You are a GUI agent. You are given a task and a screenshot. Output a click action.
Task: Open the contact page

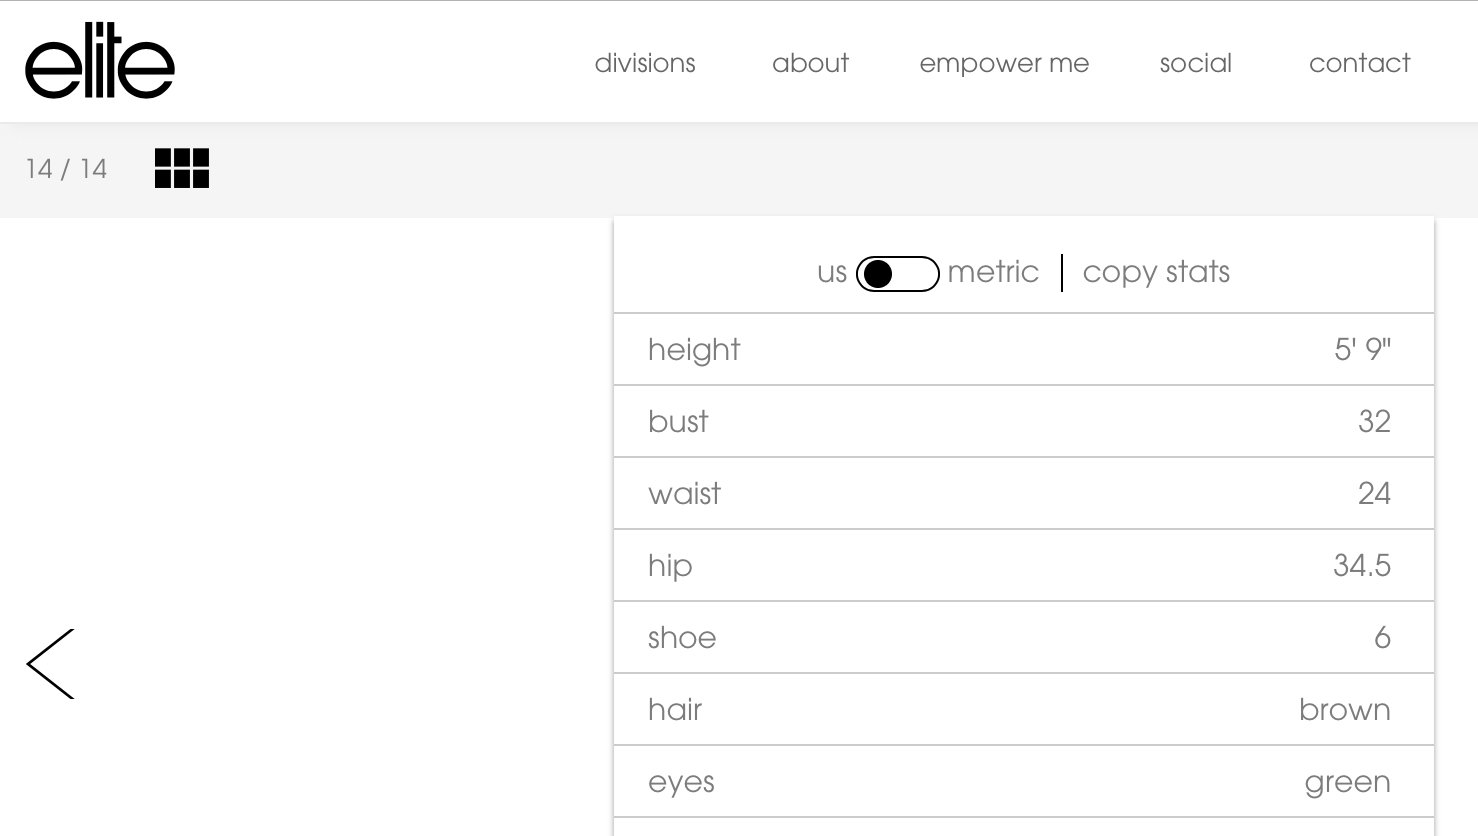tap(1360, 63)
